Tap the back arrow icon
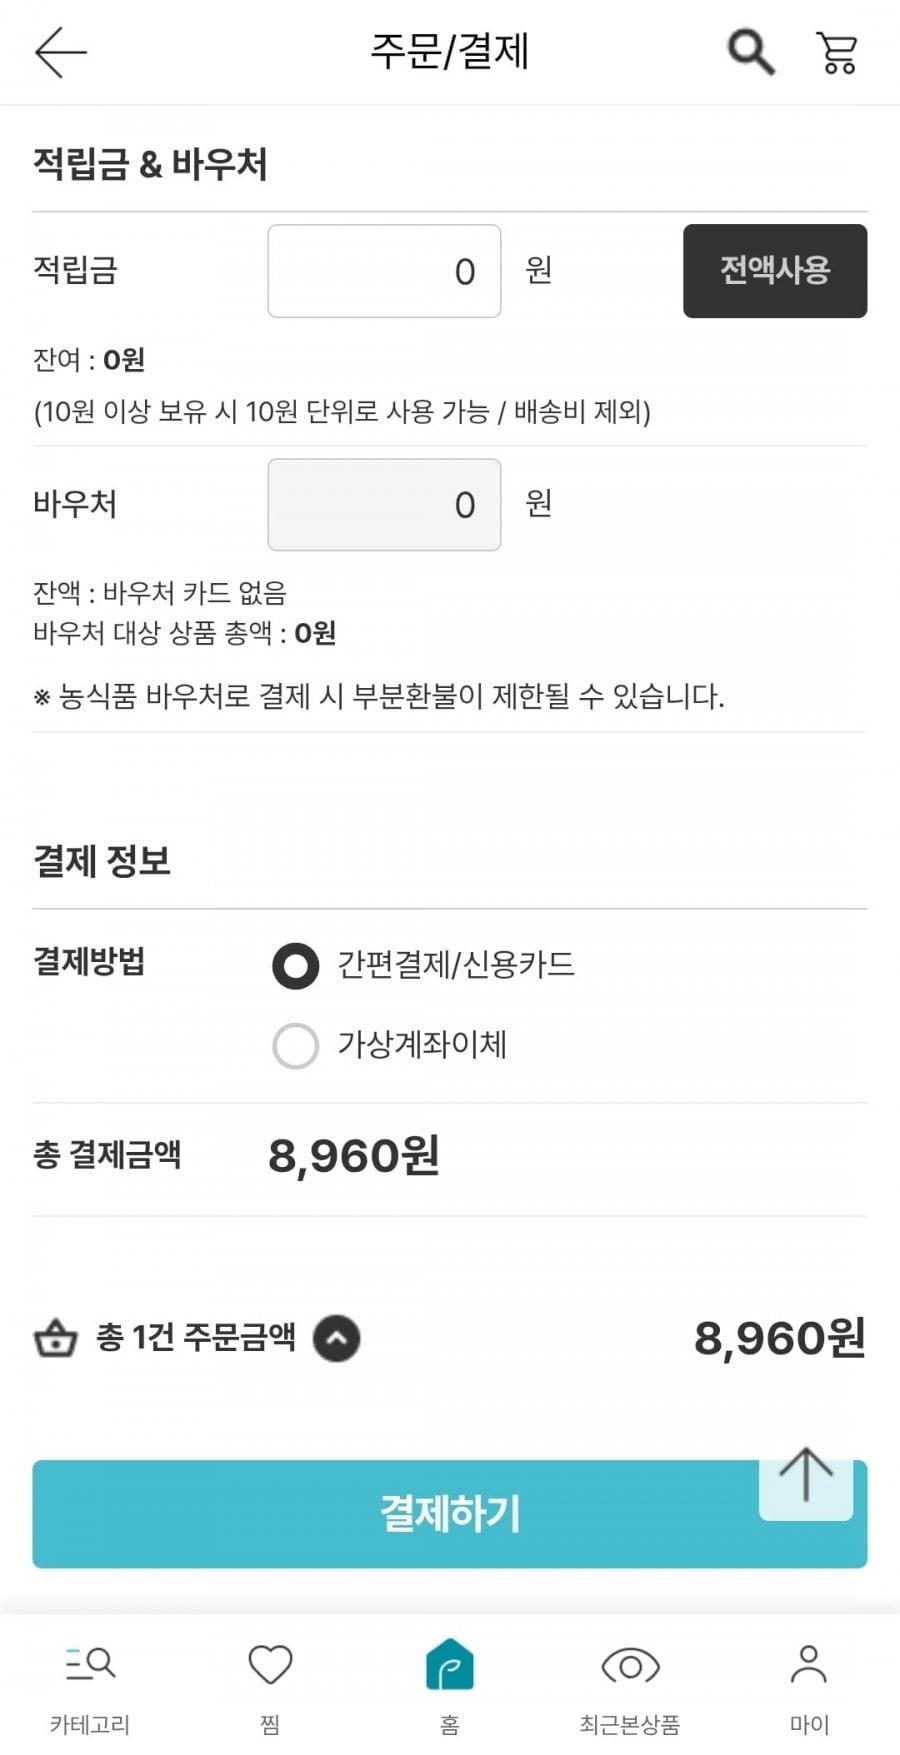900x1755 pixels. click(x=61, y=52)
